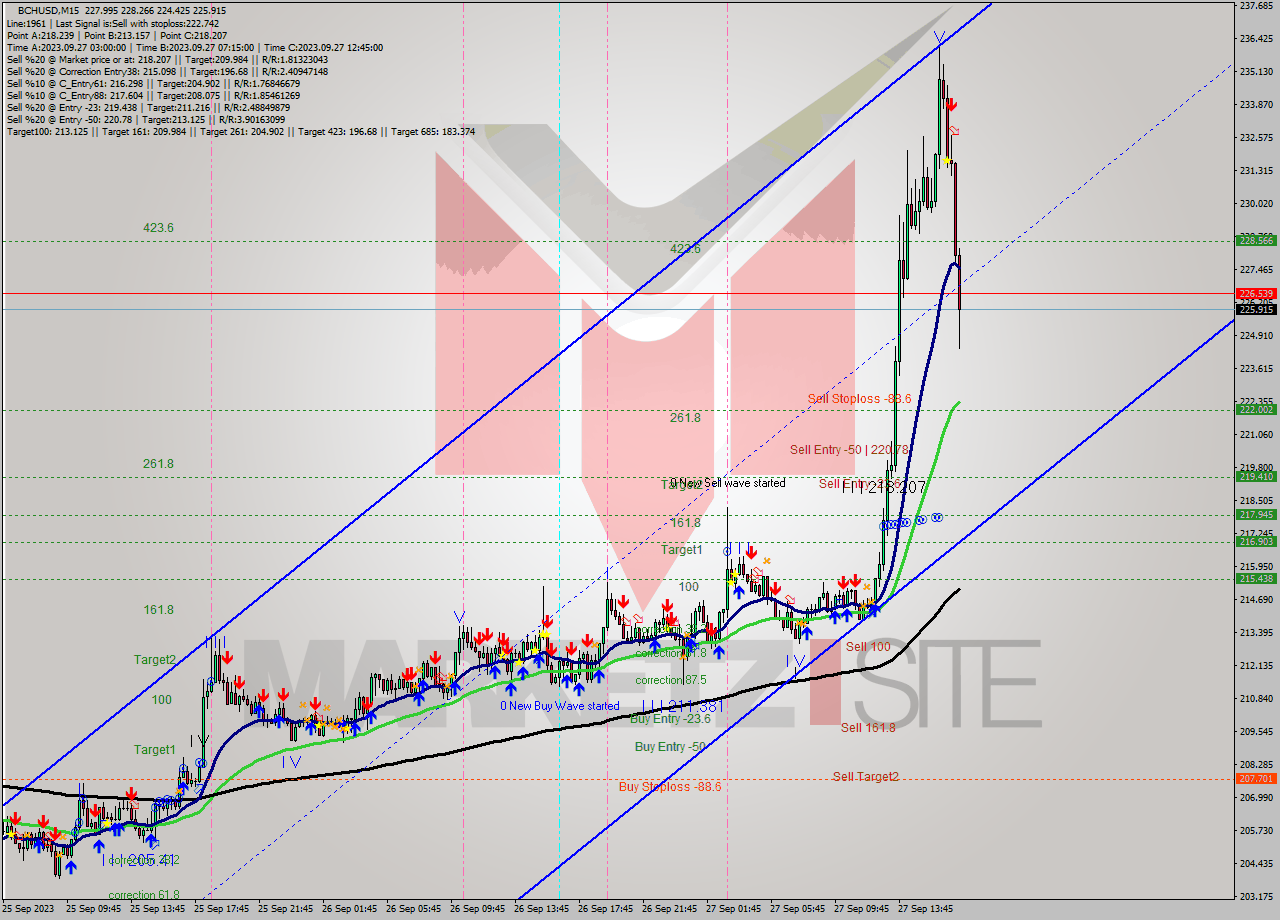Click the '25 Sep 2023' time axis label

(x=29, y=910)
